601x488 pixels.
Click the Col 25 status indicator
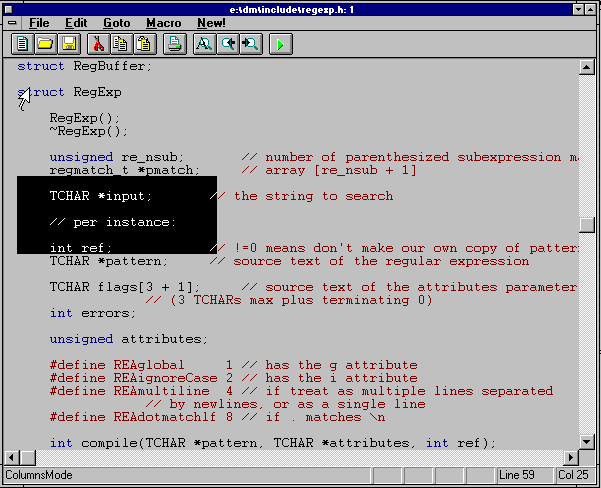click(x=573, y=475)
